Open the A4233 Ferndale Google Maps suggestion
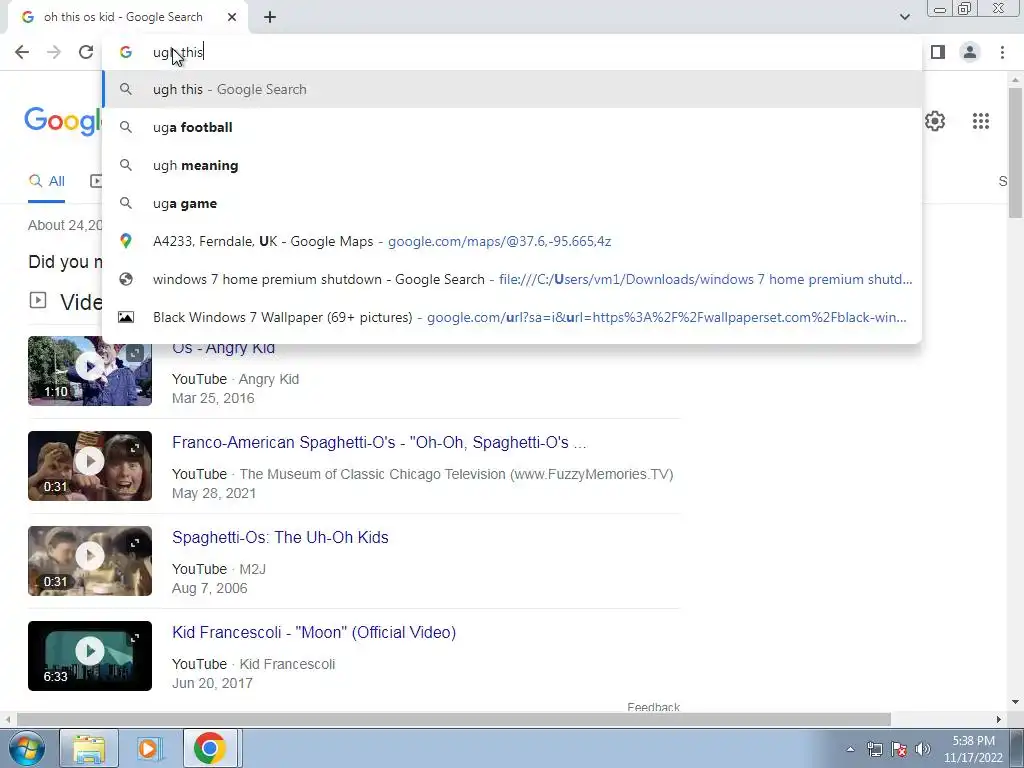This screenshot has width=1024, height=768. tap(512, 241)
